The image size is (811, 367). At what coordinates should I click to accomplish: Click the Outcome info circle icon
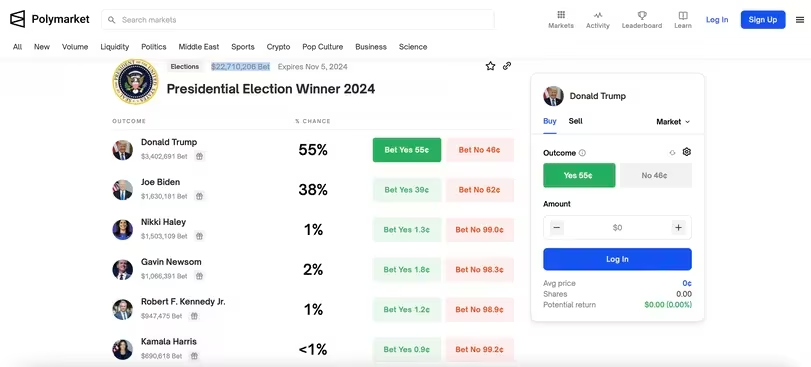coord(582,153)
